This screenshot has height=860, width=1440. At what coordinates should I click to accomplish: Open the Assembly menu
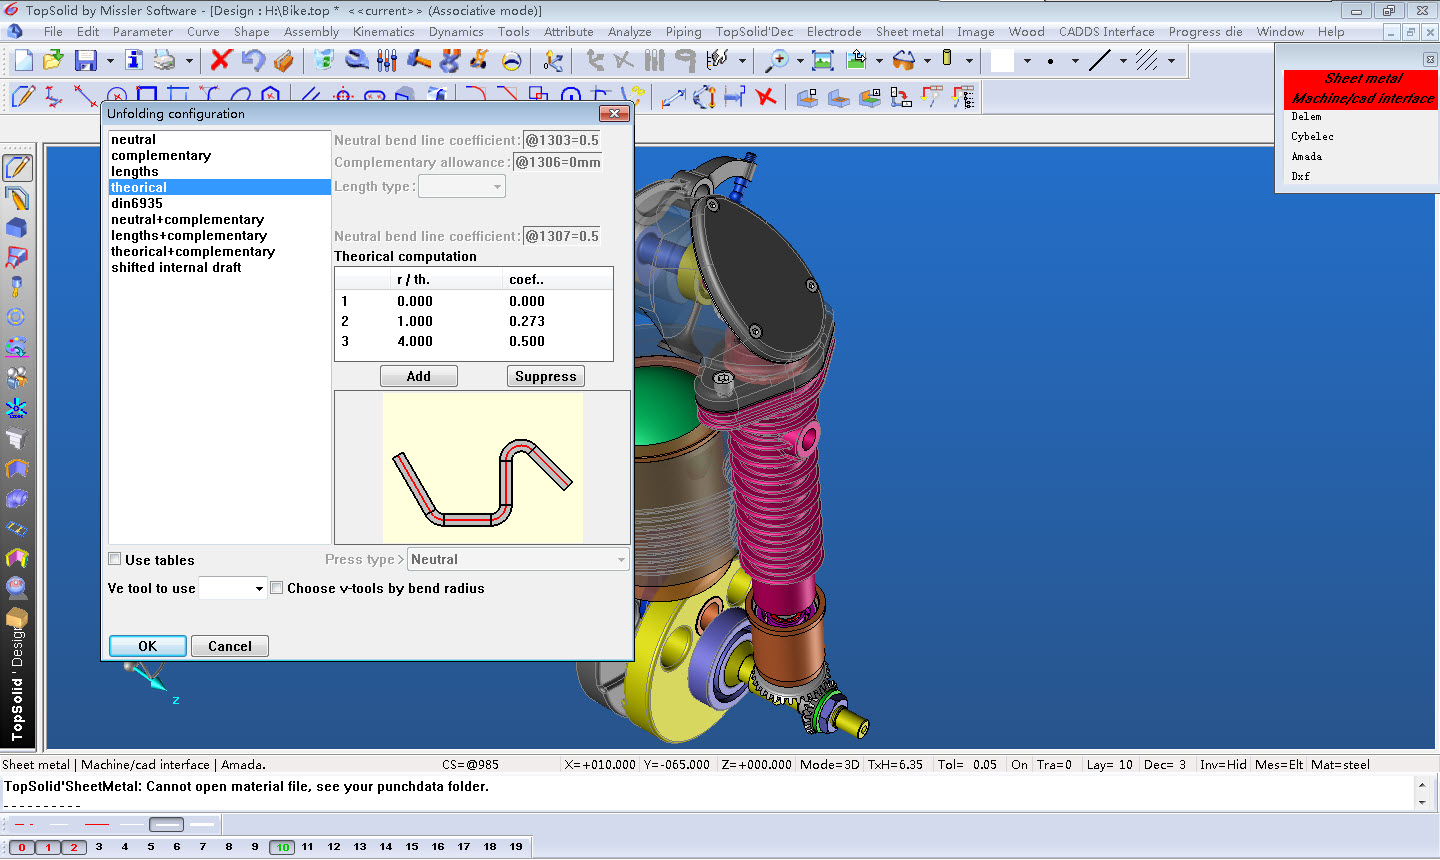pyautogui.click(x=312, y=32)
